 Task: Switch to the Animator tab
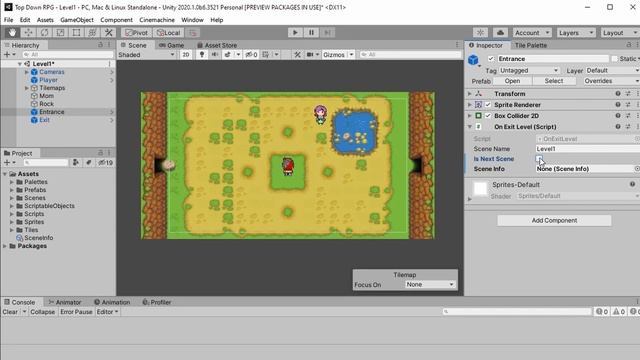point(64,302)
